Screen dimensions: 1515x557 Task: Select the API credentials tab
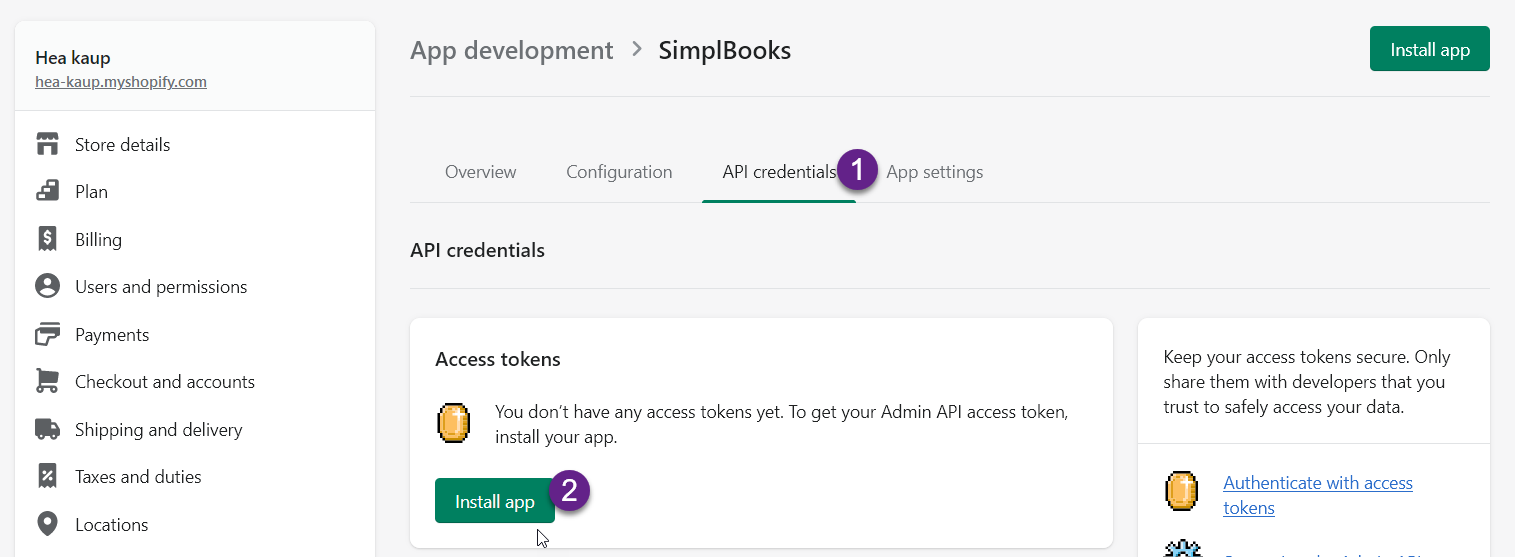(x=778, y=172)
